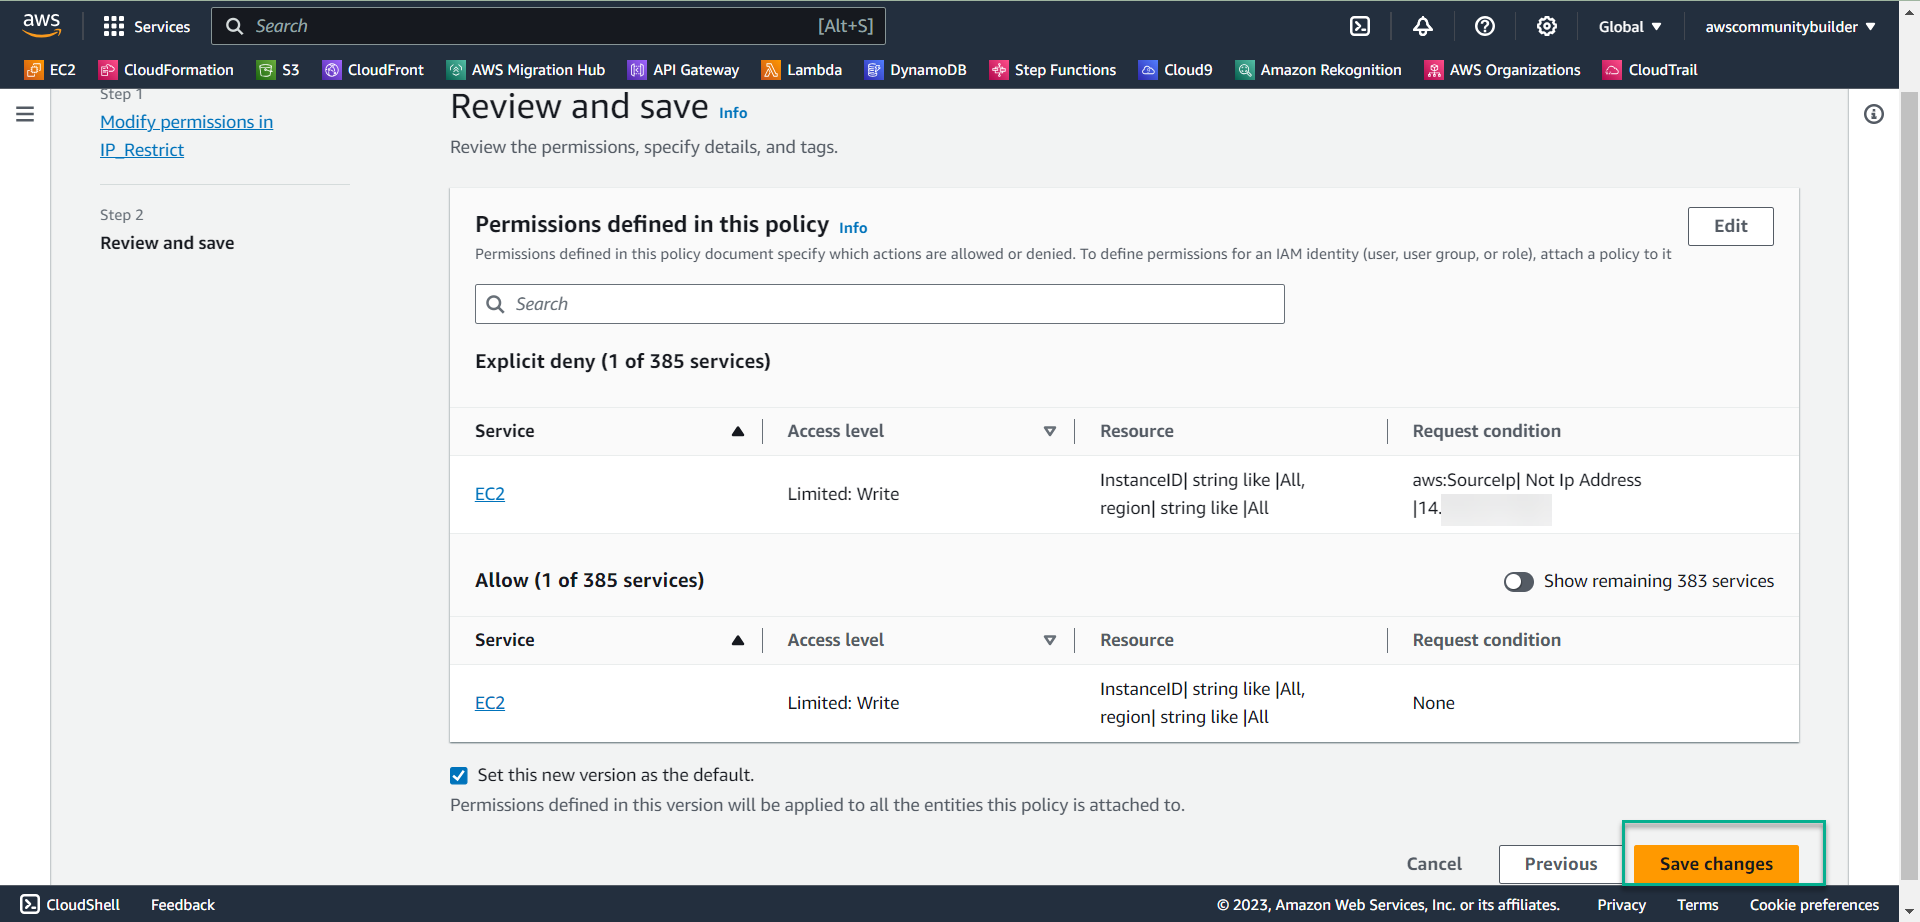Open CloudFront favorite shortcut
The image size is (1920, 922).
373,70
